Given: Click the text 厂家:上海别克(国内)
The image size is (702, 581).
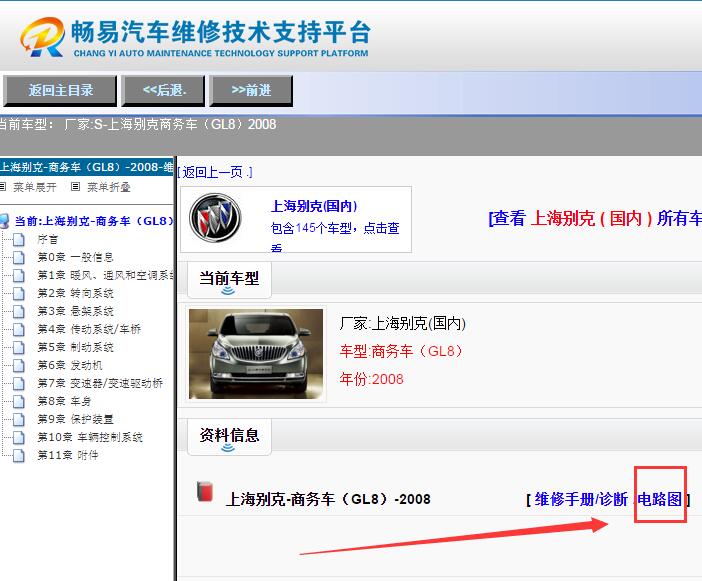Looking at the screenshot, I should click(402, 323).
